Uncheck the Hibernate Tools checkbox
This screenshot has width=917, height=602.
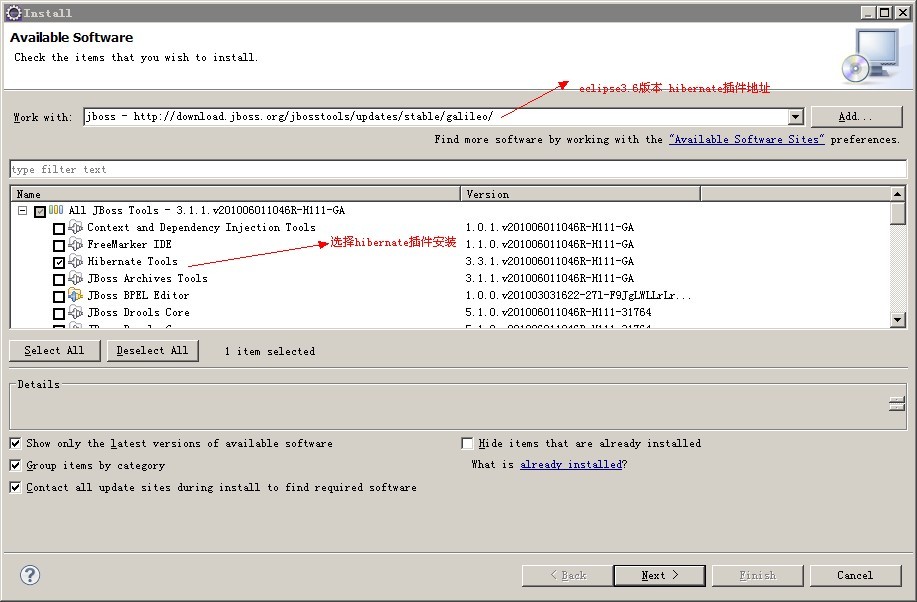[x=58, y=261]
